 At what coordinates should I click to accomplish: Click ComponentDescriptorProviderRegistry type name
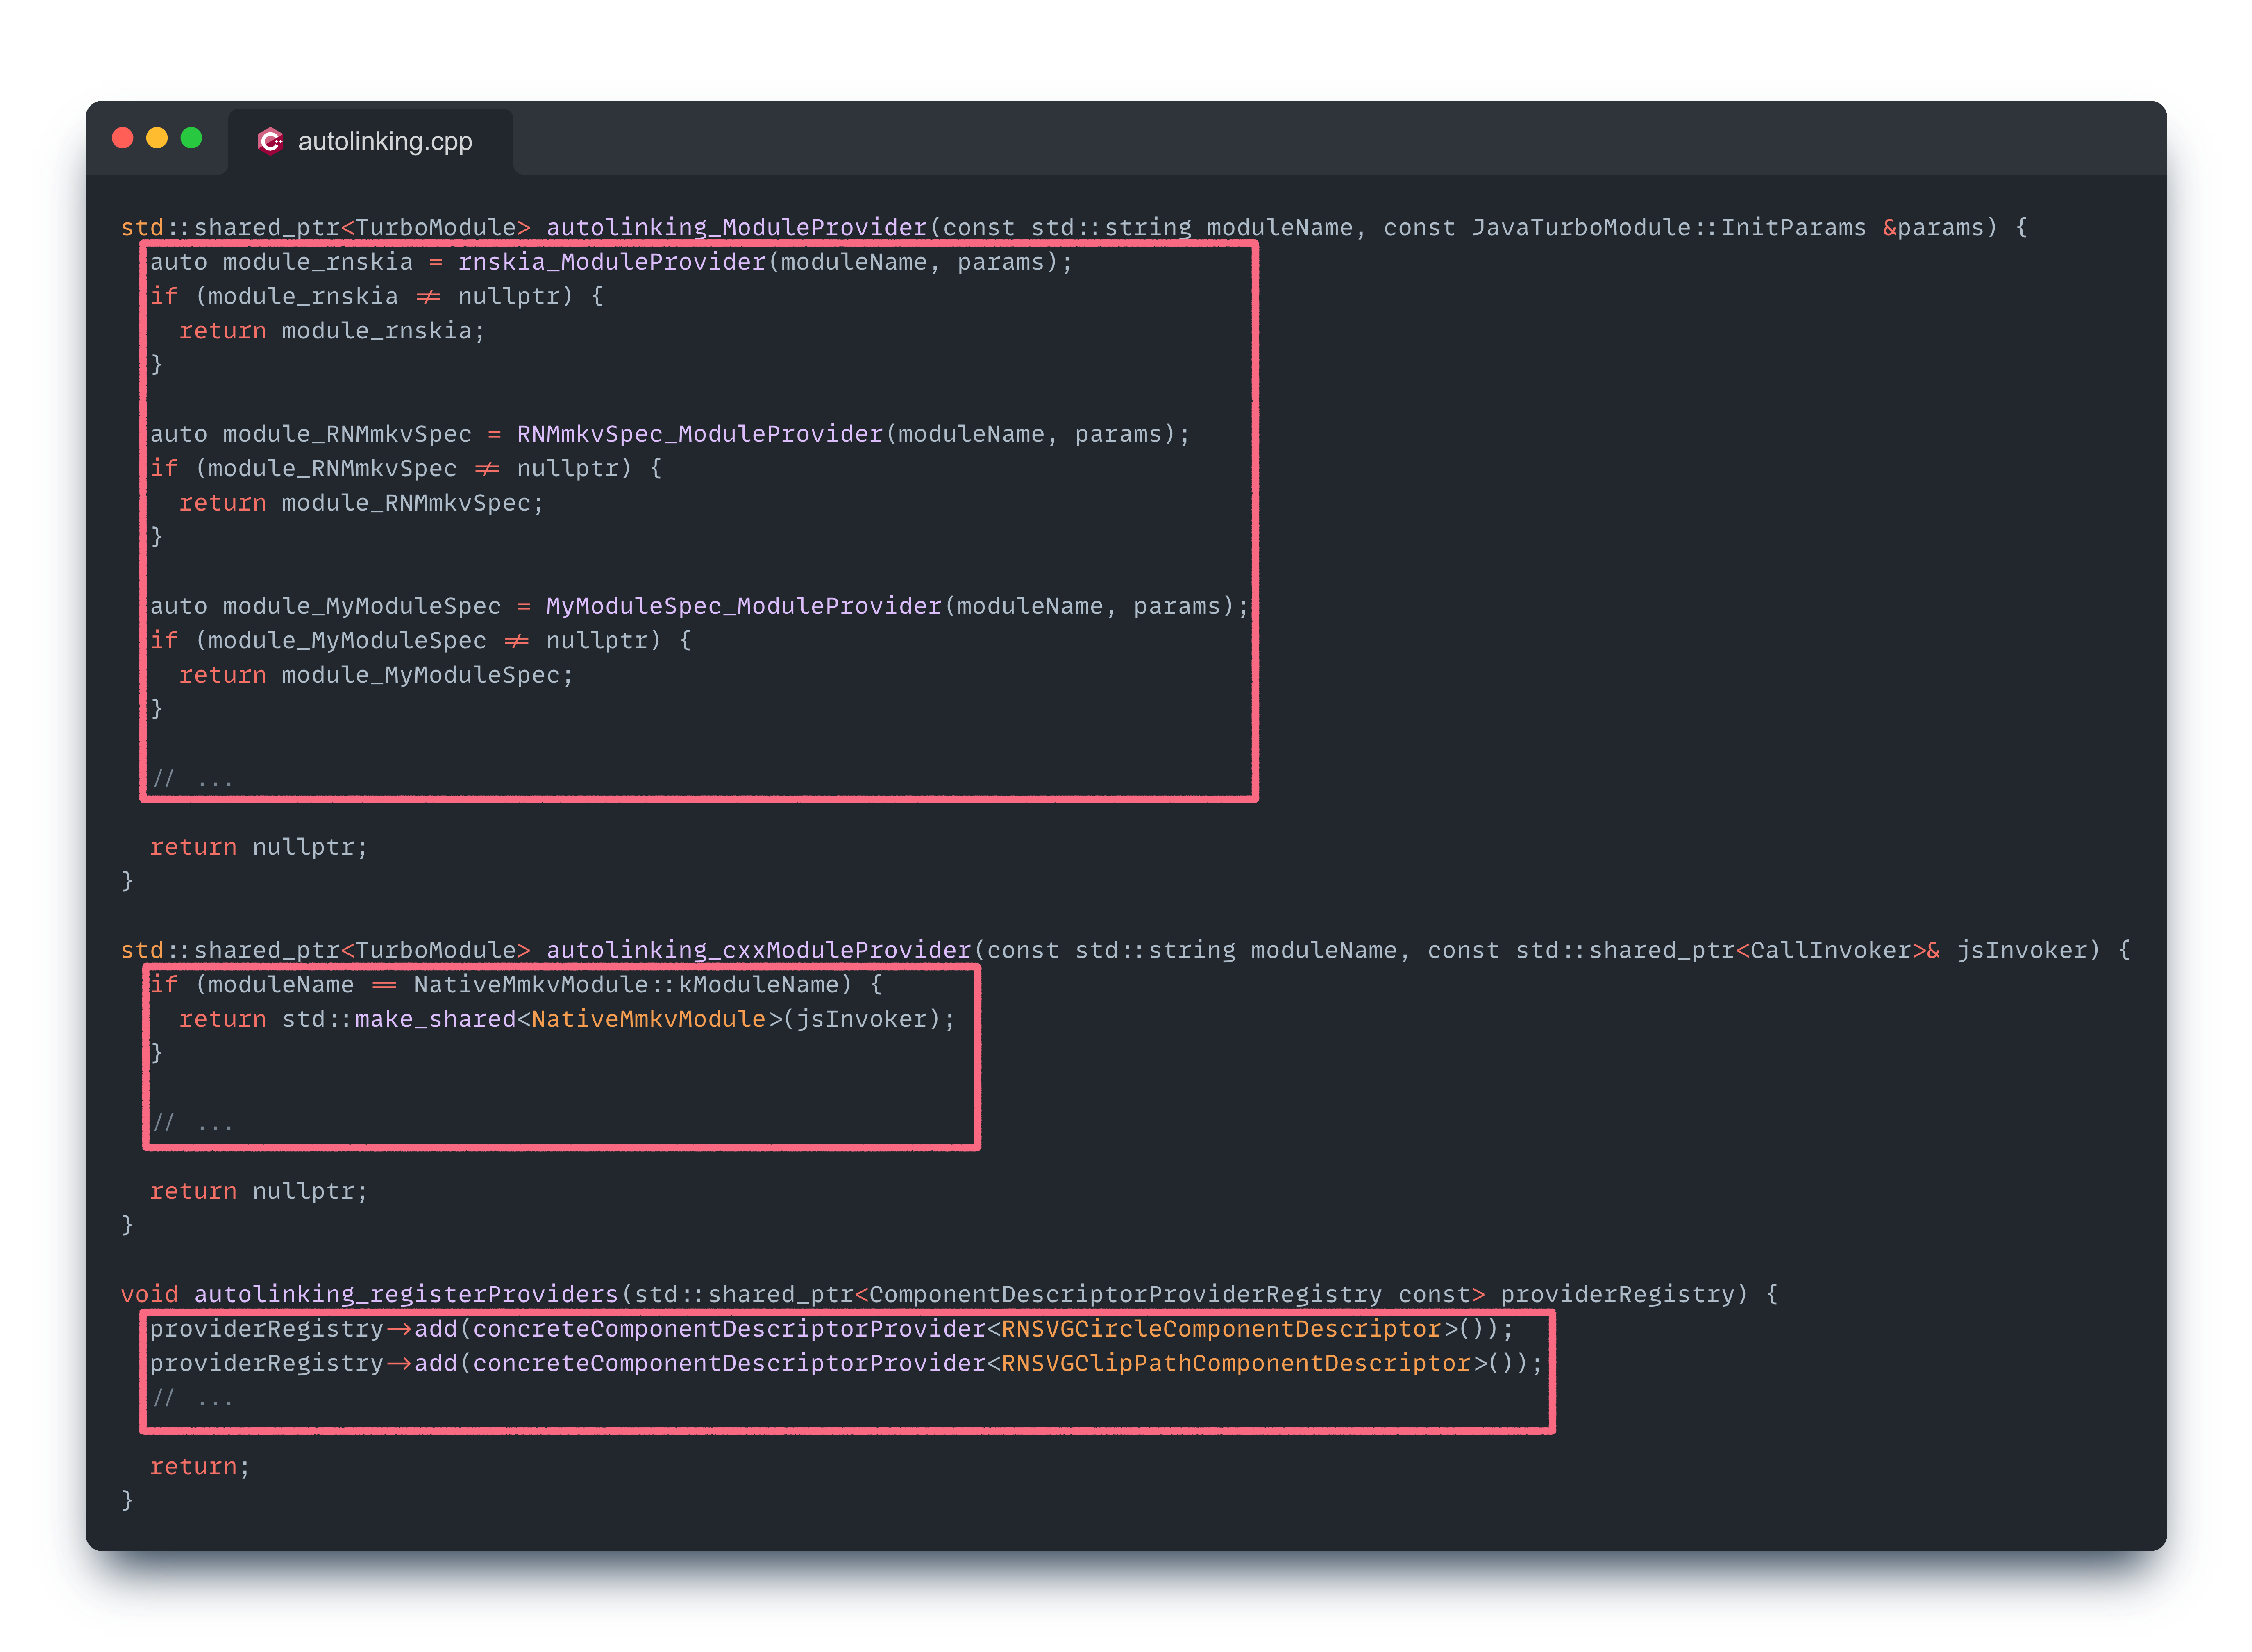(1125, 1294)
